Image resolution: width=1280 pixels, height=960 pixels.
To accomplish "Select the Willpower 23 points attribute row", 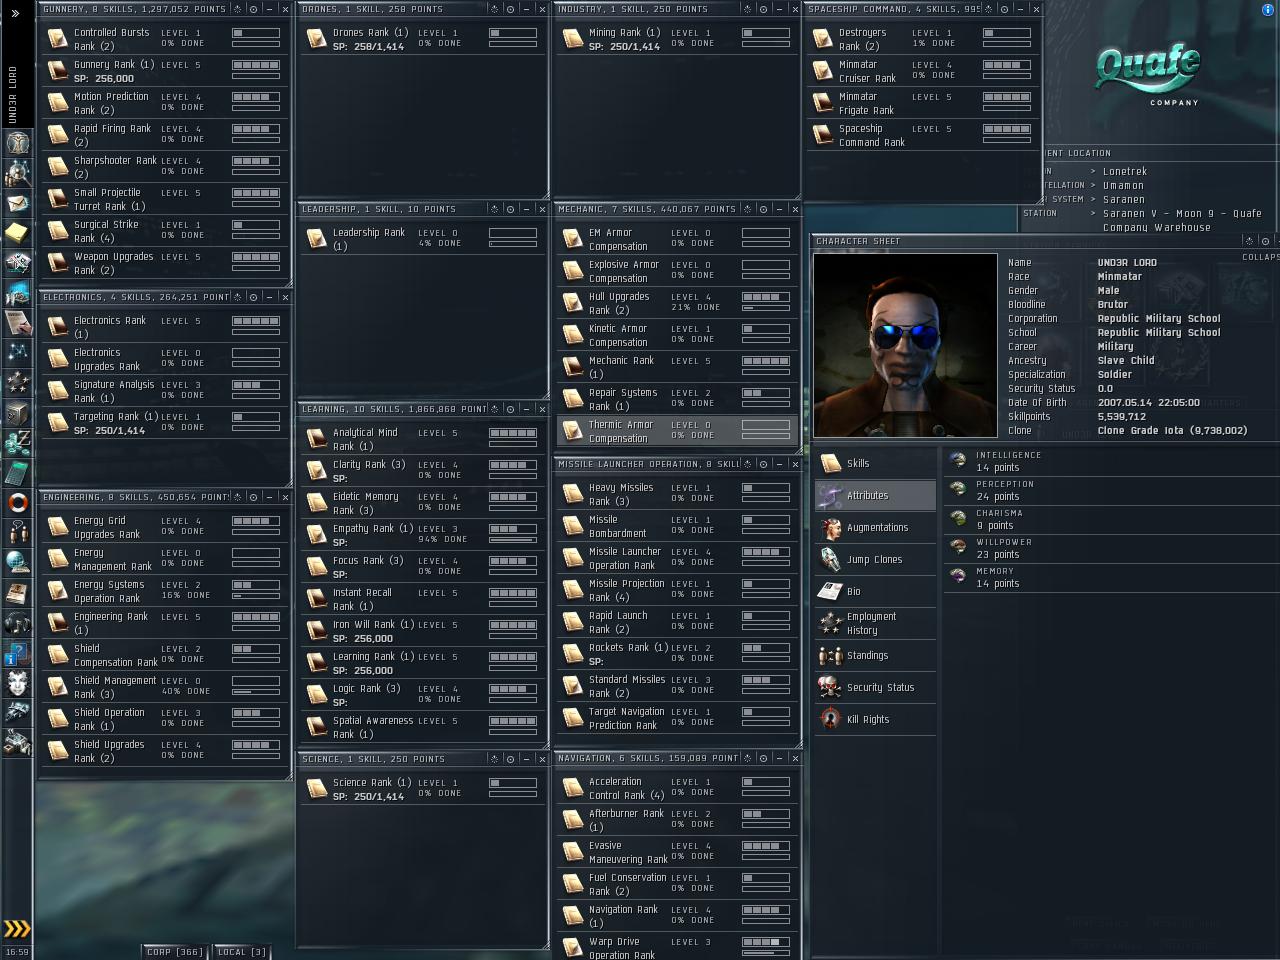I will pos(1111,548).
